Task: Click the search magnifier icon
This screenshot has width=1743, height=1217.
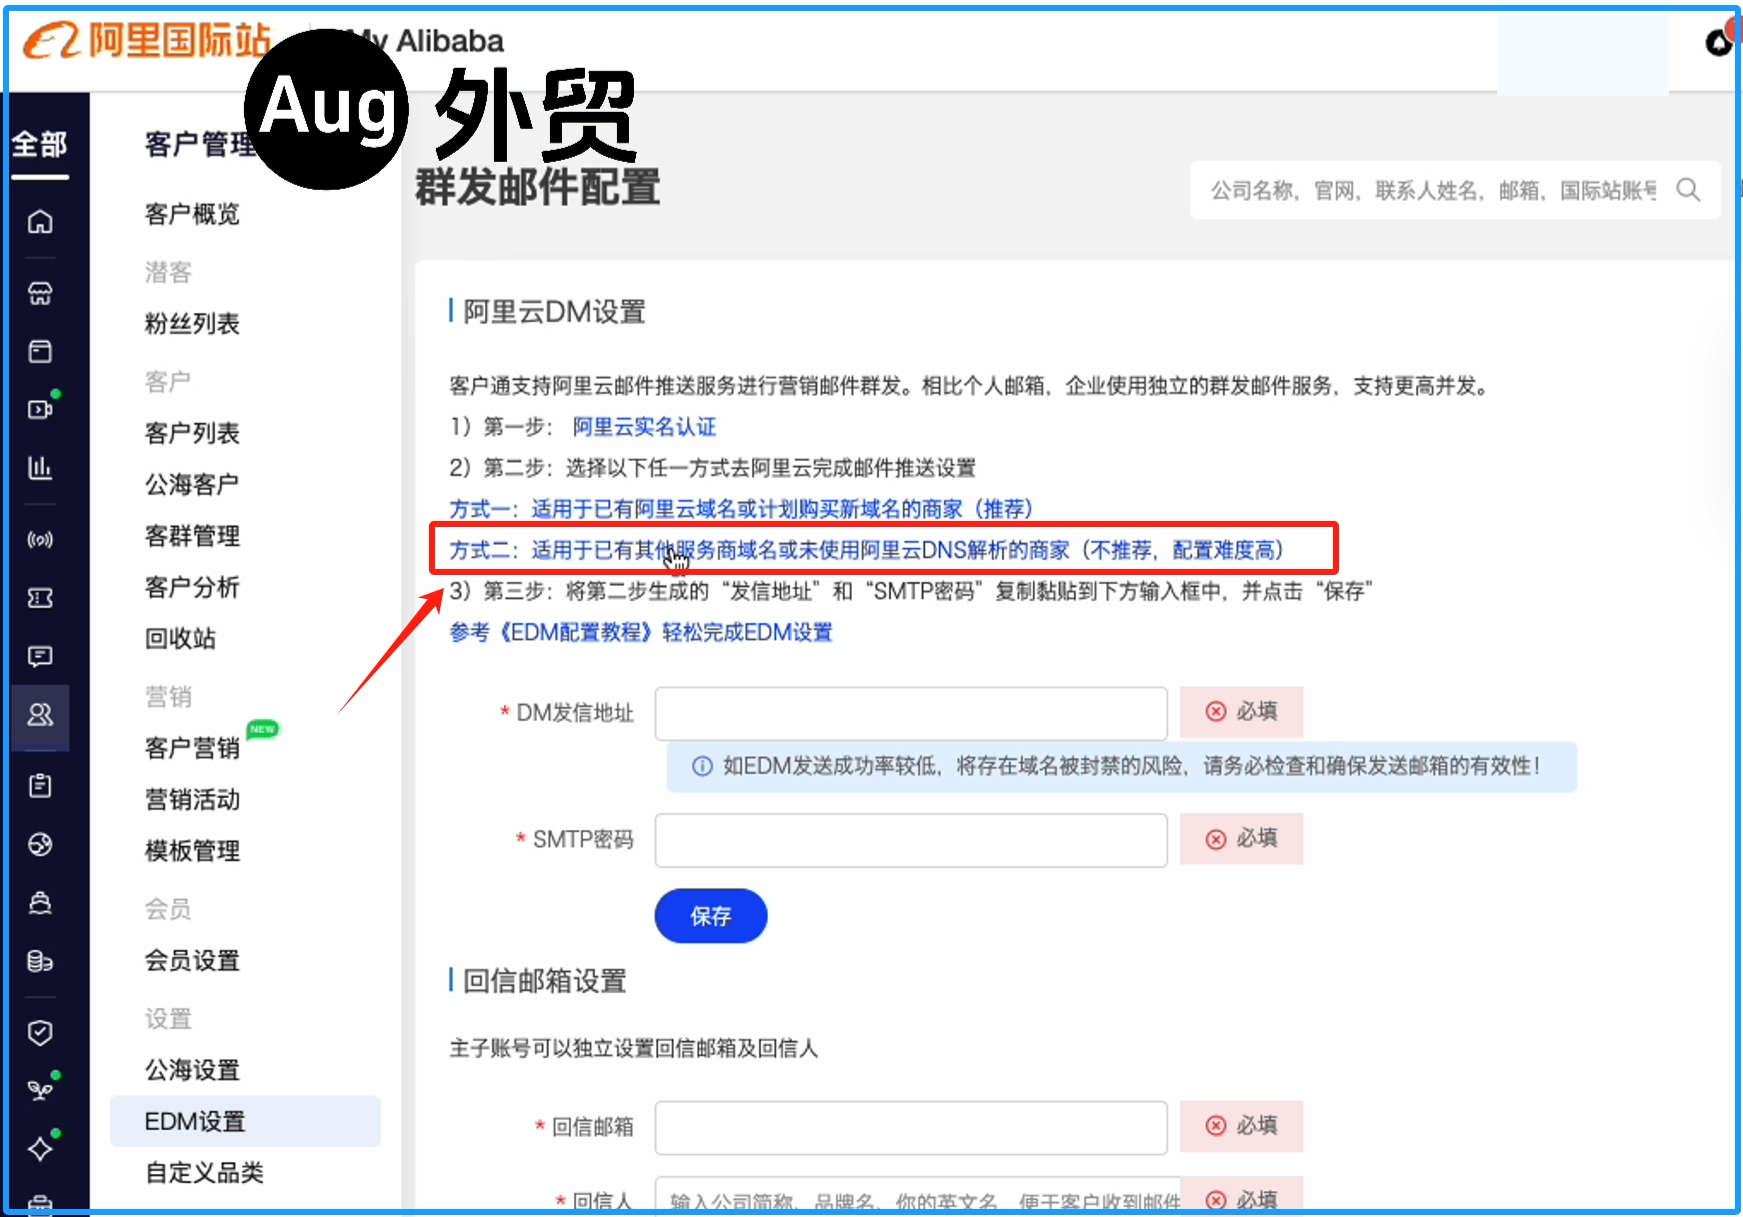Action: click(x=1689, y=190)
